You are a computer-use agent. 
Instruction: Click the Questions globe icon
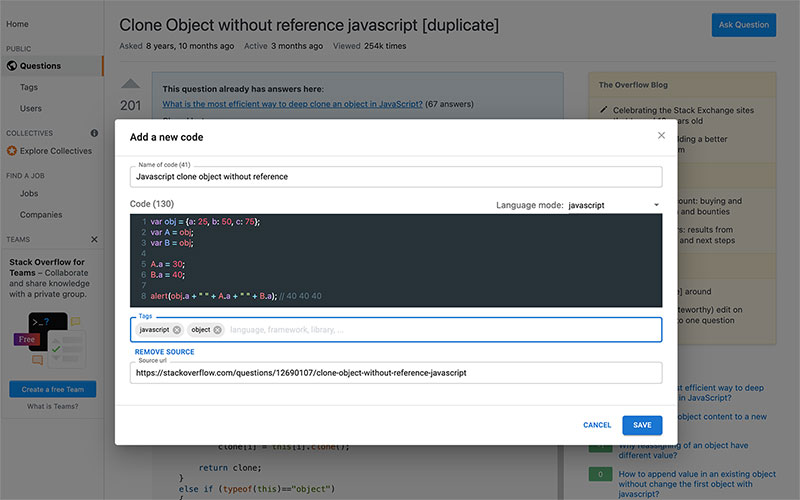tap(12, 66)
